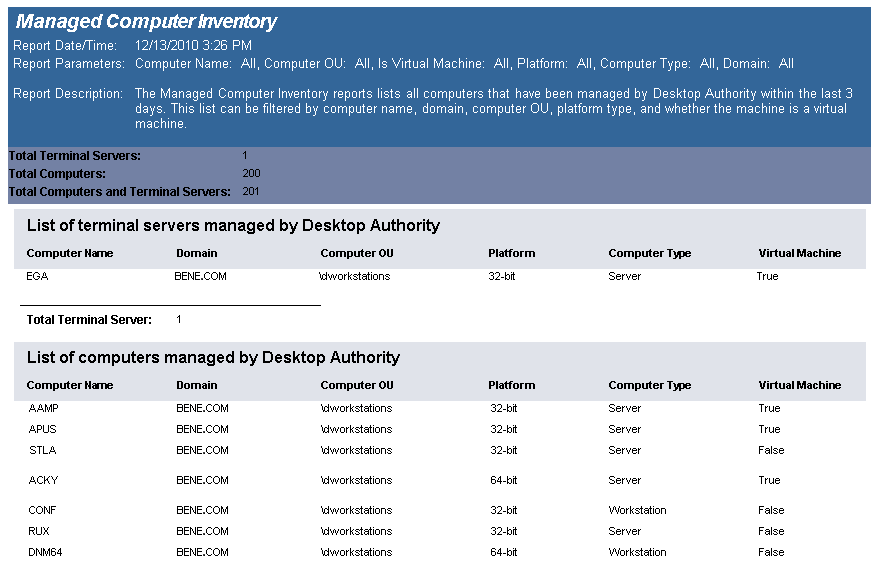
Task: Click the Managed Computer Inventory report title
Action: 147,22
